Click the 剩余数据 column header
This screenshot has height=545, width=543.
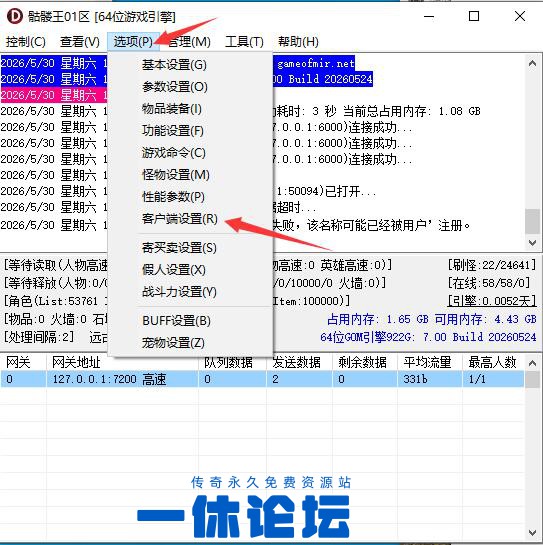[365, 363]
